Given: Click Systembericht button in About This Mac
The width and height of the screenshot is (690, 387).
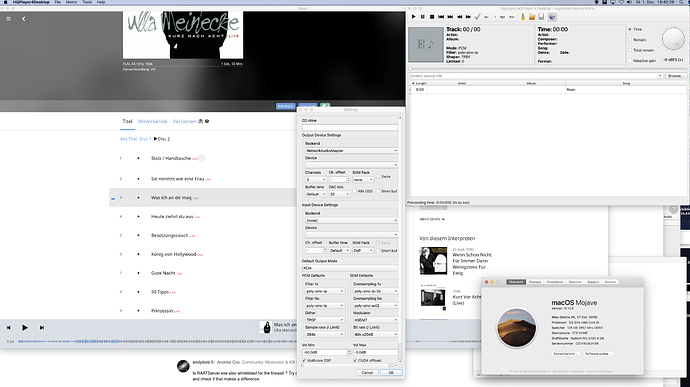Looking at the screenshot, I should (565, 354).
